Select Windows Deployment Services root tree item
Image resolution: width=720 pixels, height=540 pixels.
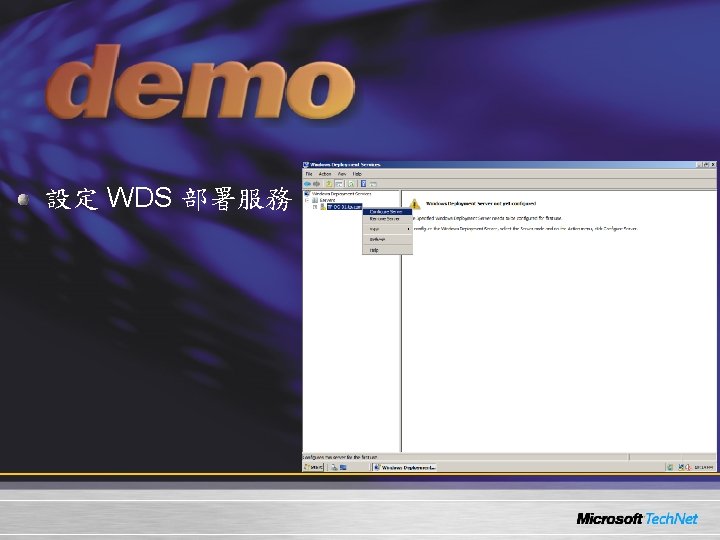click(341, 194)
